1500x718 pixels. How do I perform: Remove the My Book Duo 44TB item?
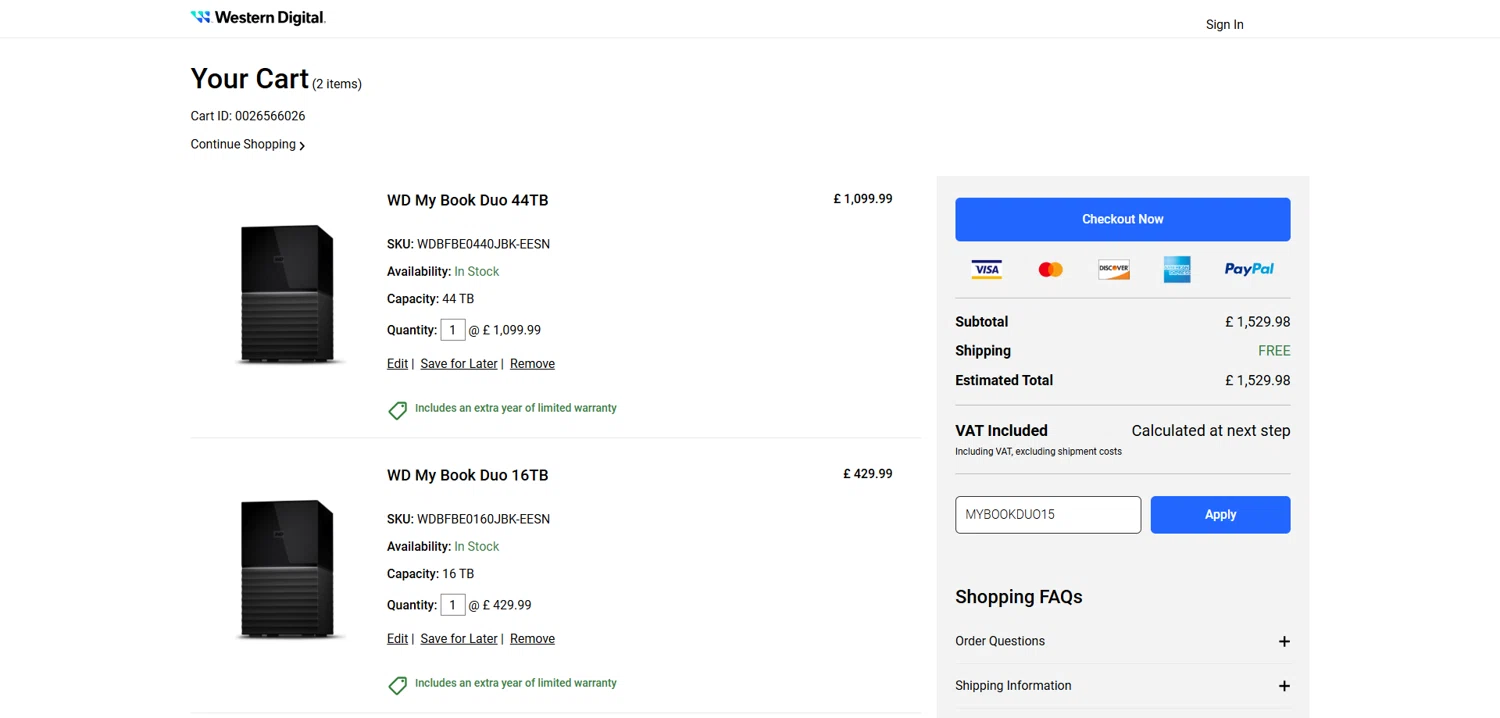tap(532, 364)
